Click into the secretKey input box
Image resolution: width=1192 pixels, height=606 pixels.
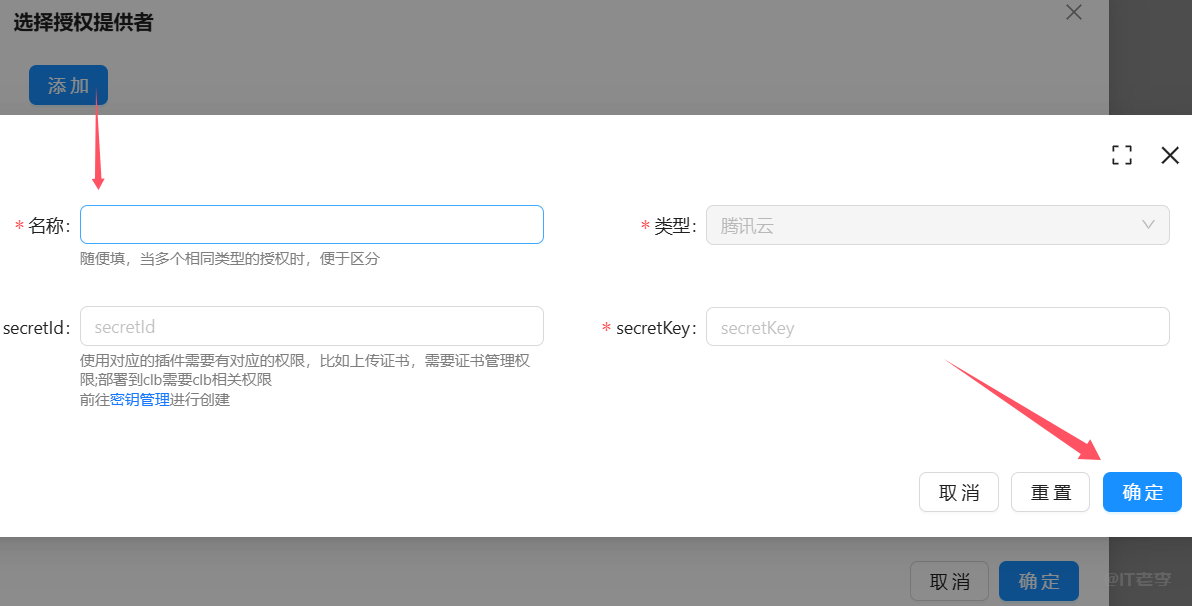[x=937, y=327]
